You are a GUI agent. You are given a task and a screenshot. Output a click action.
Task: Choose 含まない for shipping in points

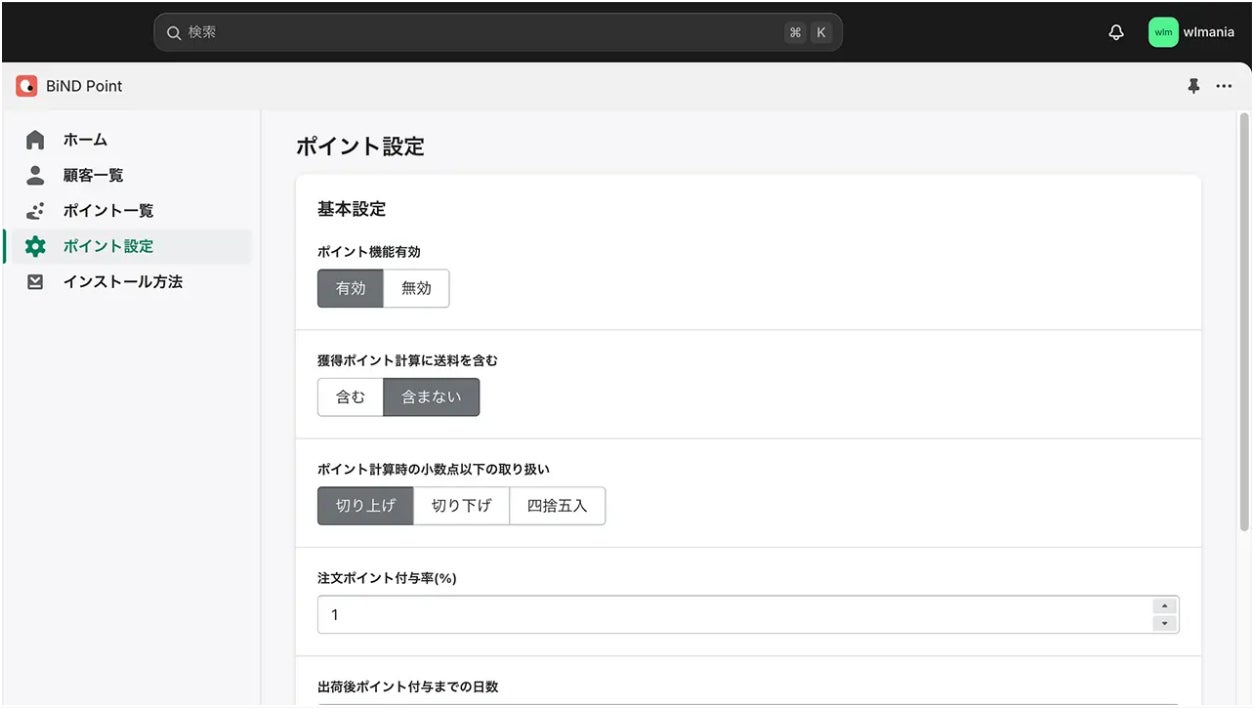pos(432,397)
